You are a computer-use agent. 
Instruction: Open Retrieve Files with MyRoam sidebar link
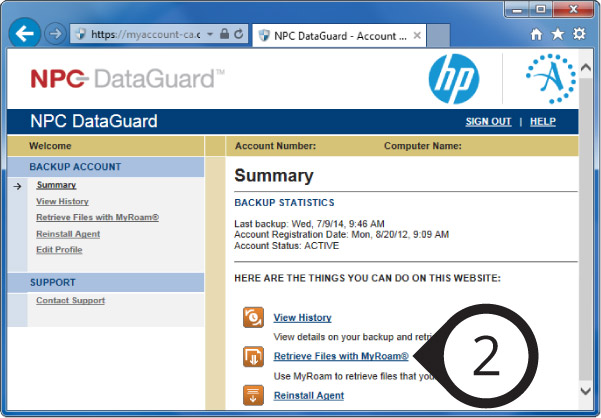(97, 217)
